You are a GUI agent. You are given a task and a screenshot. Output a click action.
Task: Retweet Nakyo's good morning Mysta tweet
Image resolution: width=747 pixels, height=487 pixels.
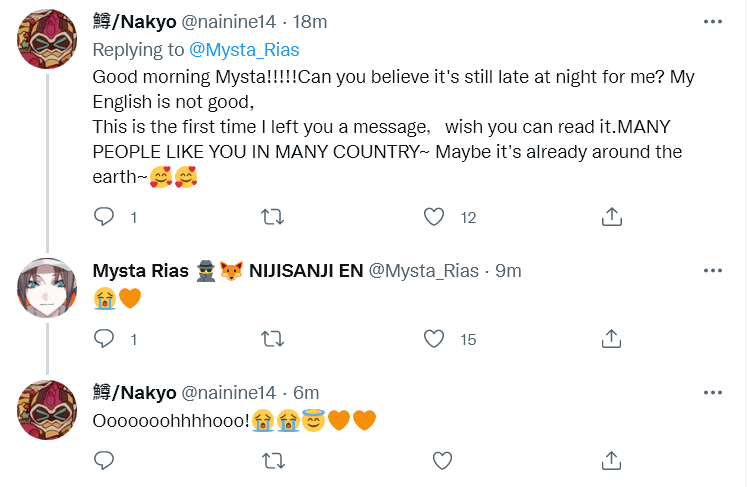pos(271,217)
